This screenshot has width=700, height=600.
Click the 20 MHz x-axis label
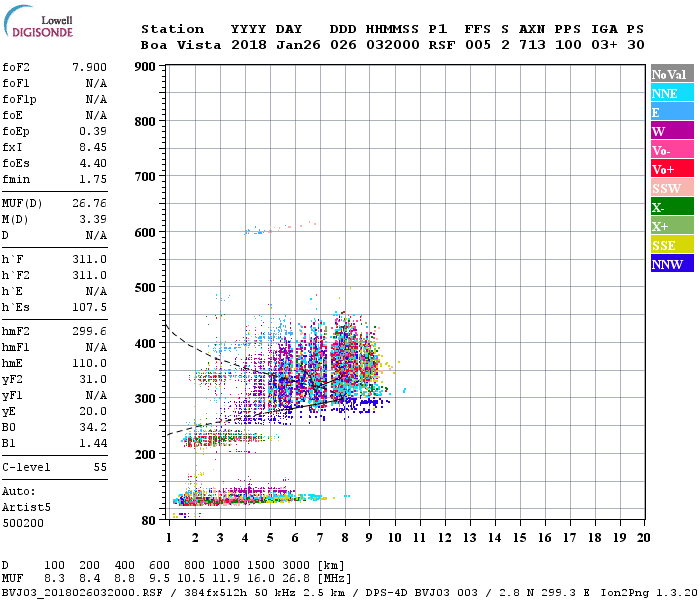tap(643, 538)
